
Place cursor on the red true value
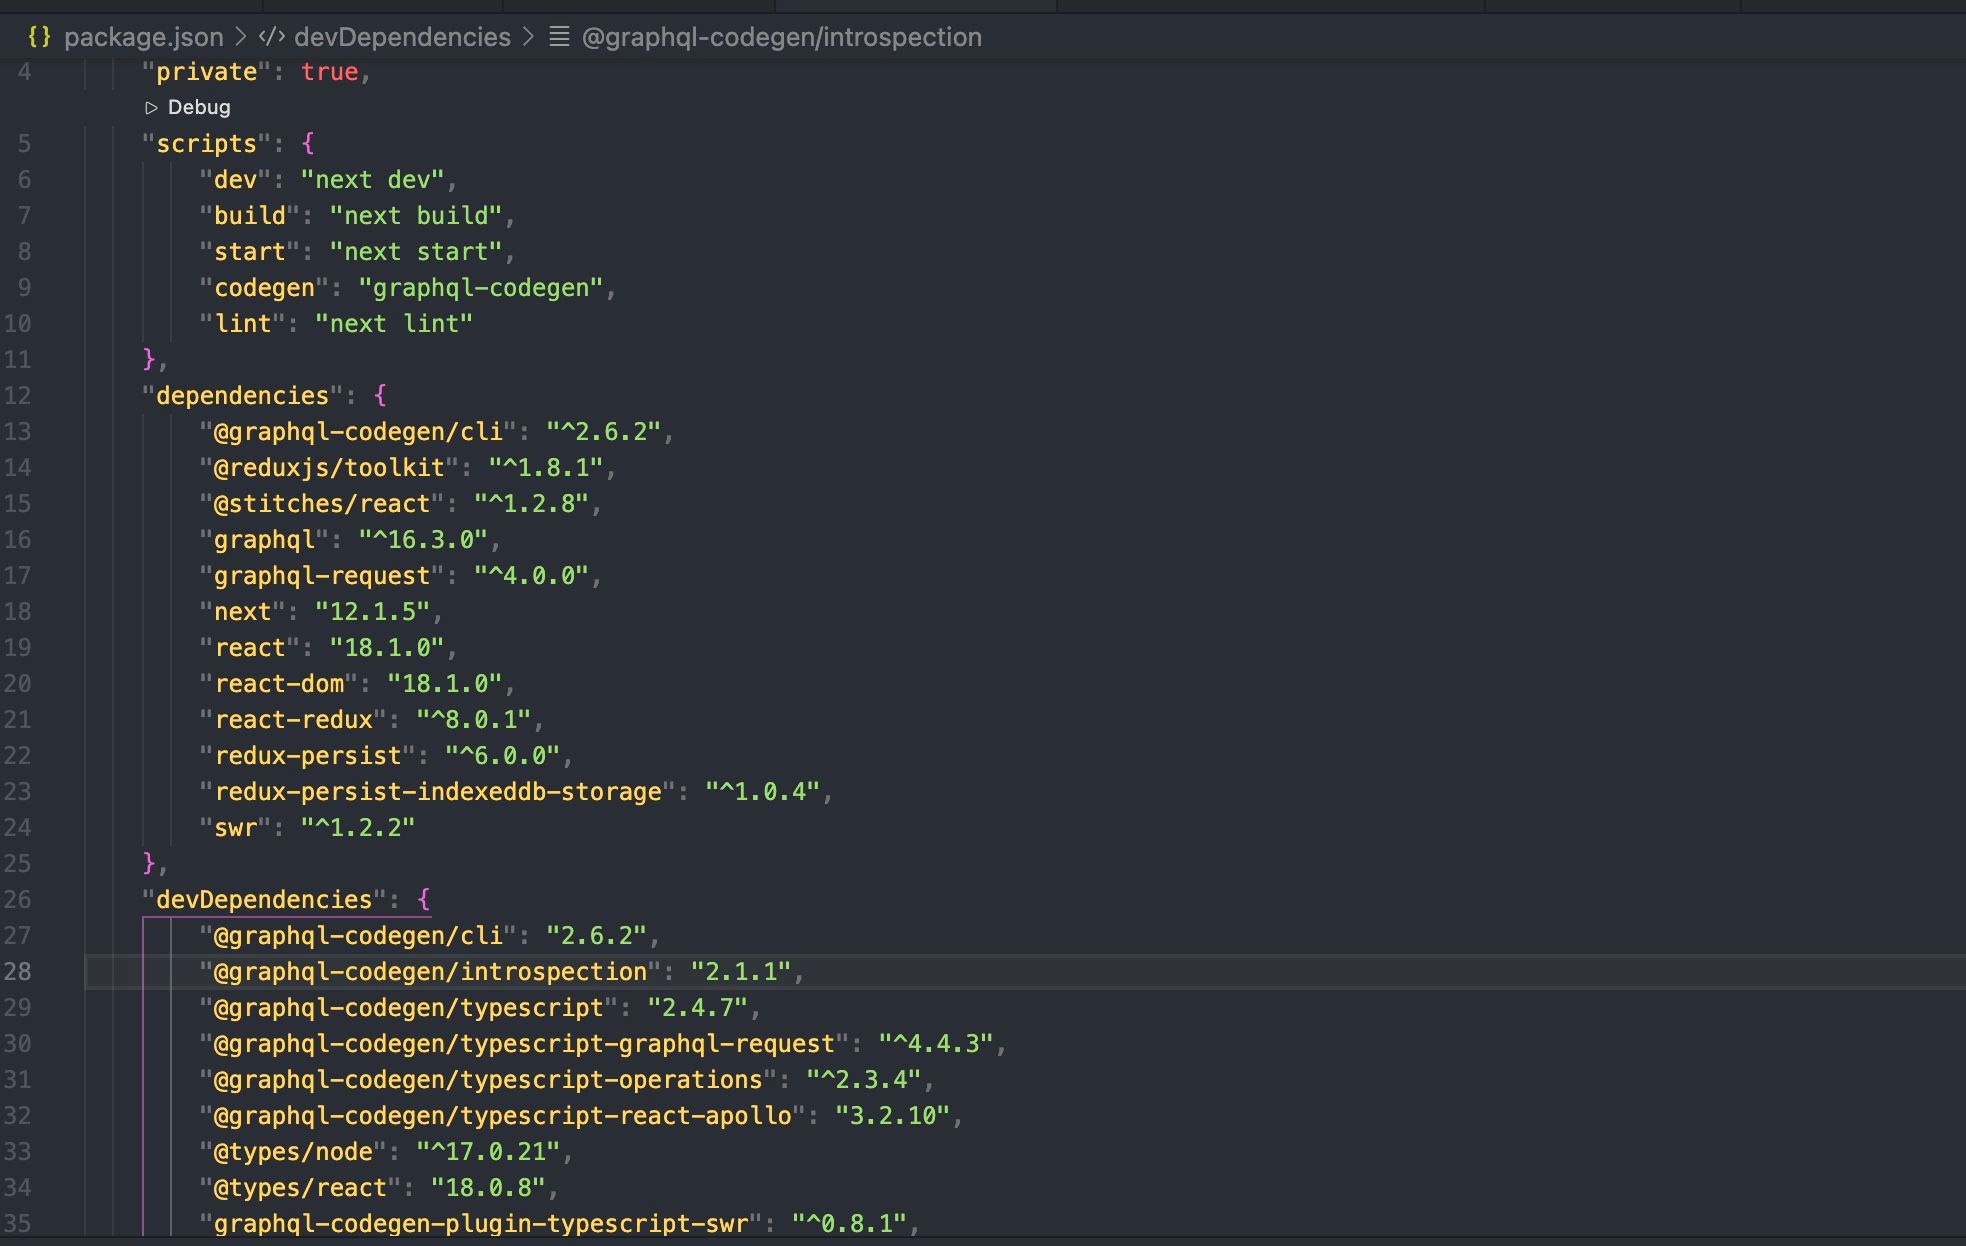tap(329, 72)
